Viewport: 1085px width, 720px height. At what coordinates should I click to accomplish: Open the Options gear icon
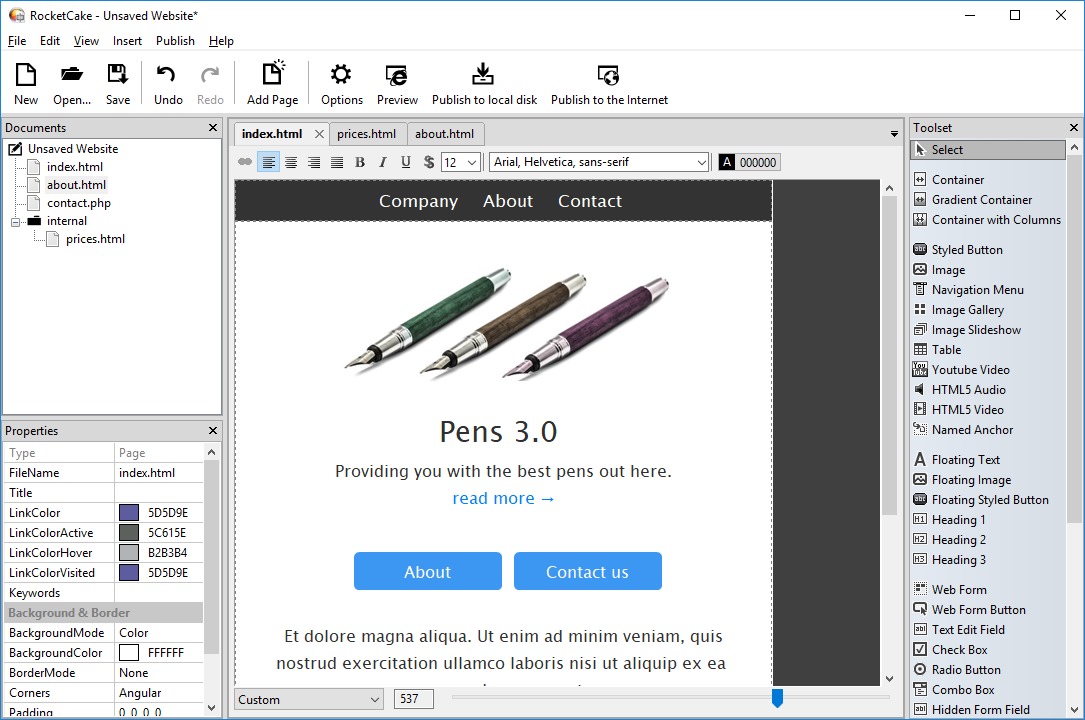341,74
